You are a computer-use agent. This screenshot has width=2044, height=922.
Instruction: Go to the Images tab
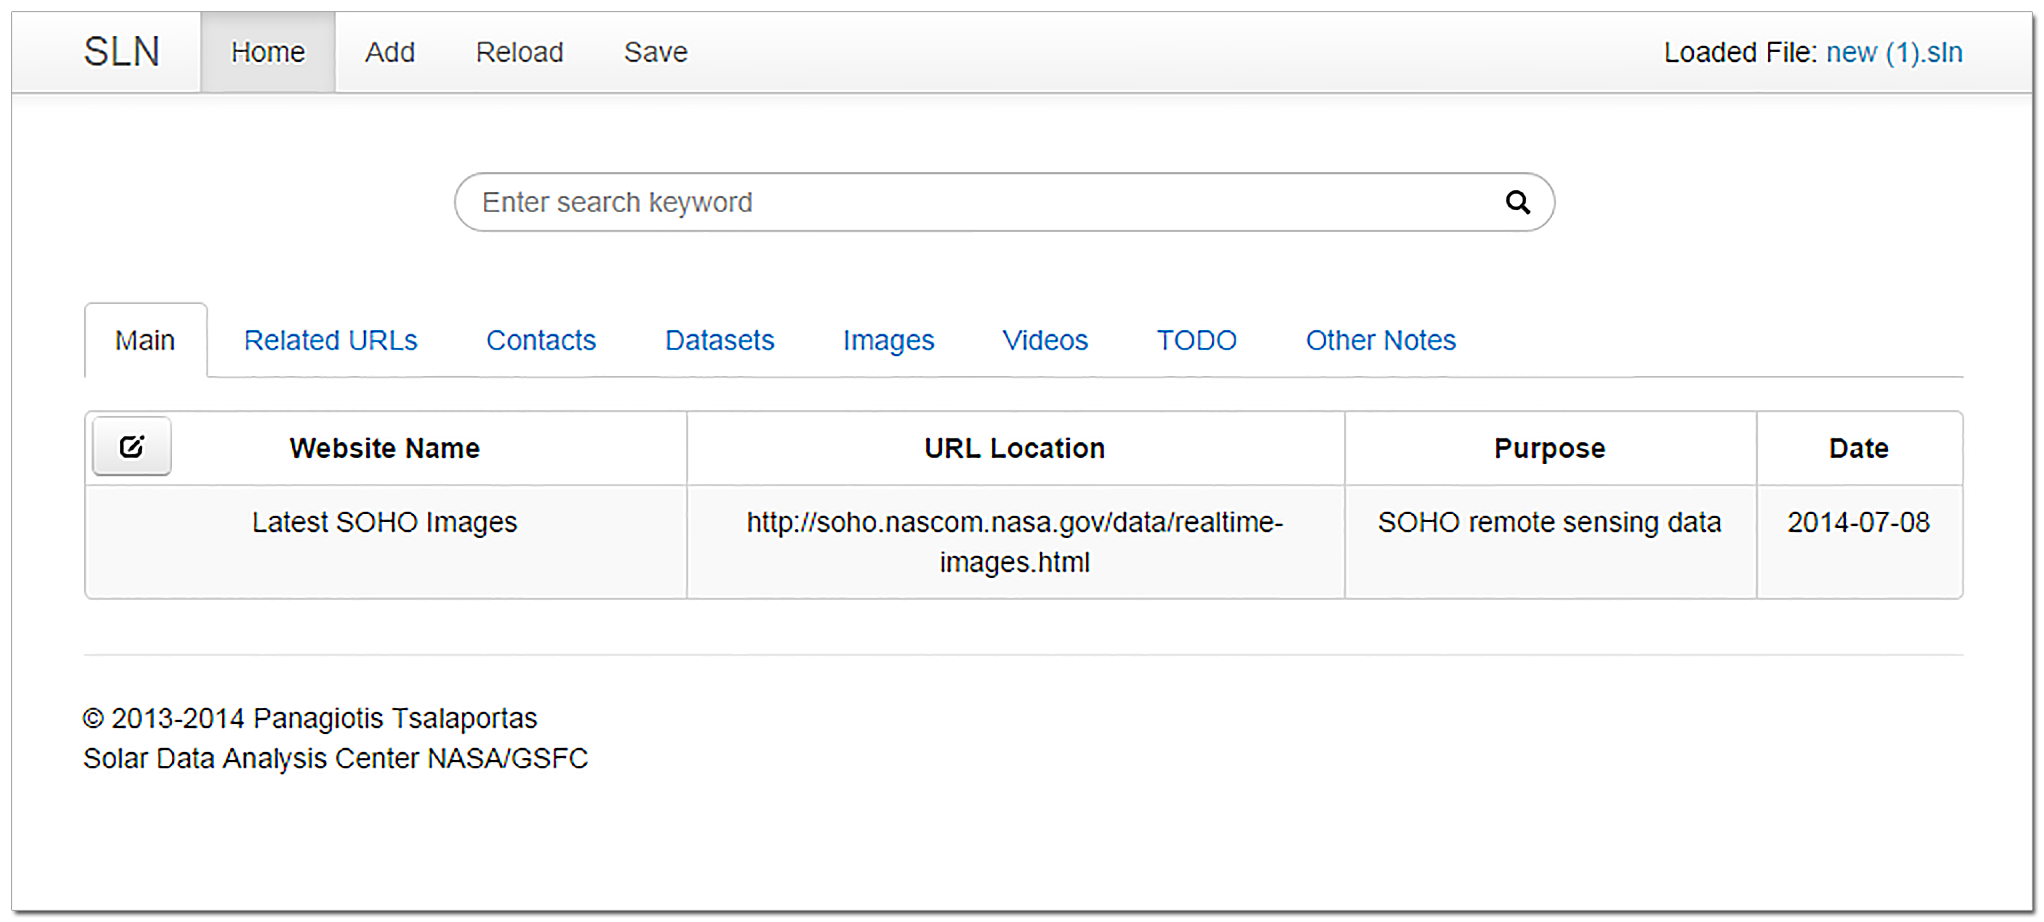click(888, 341)
